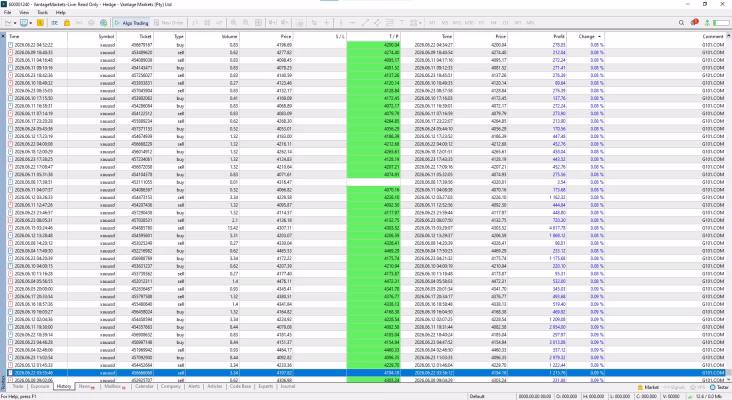The height and width of the screenshot is (400, 732).
Task: Toggle the auto scroll chart icon
Action: click(x=273, y=22)
